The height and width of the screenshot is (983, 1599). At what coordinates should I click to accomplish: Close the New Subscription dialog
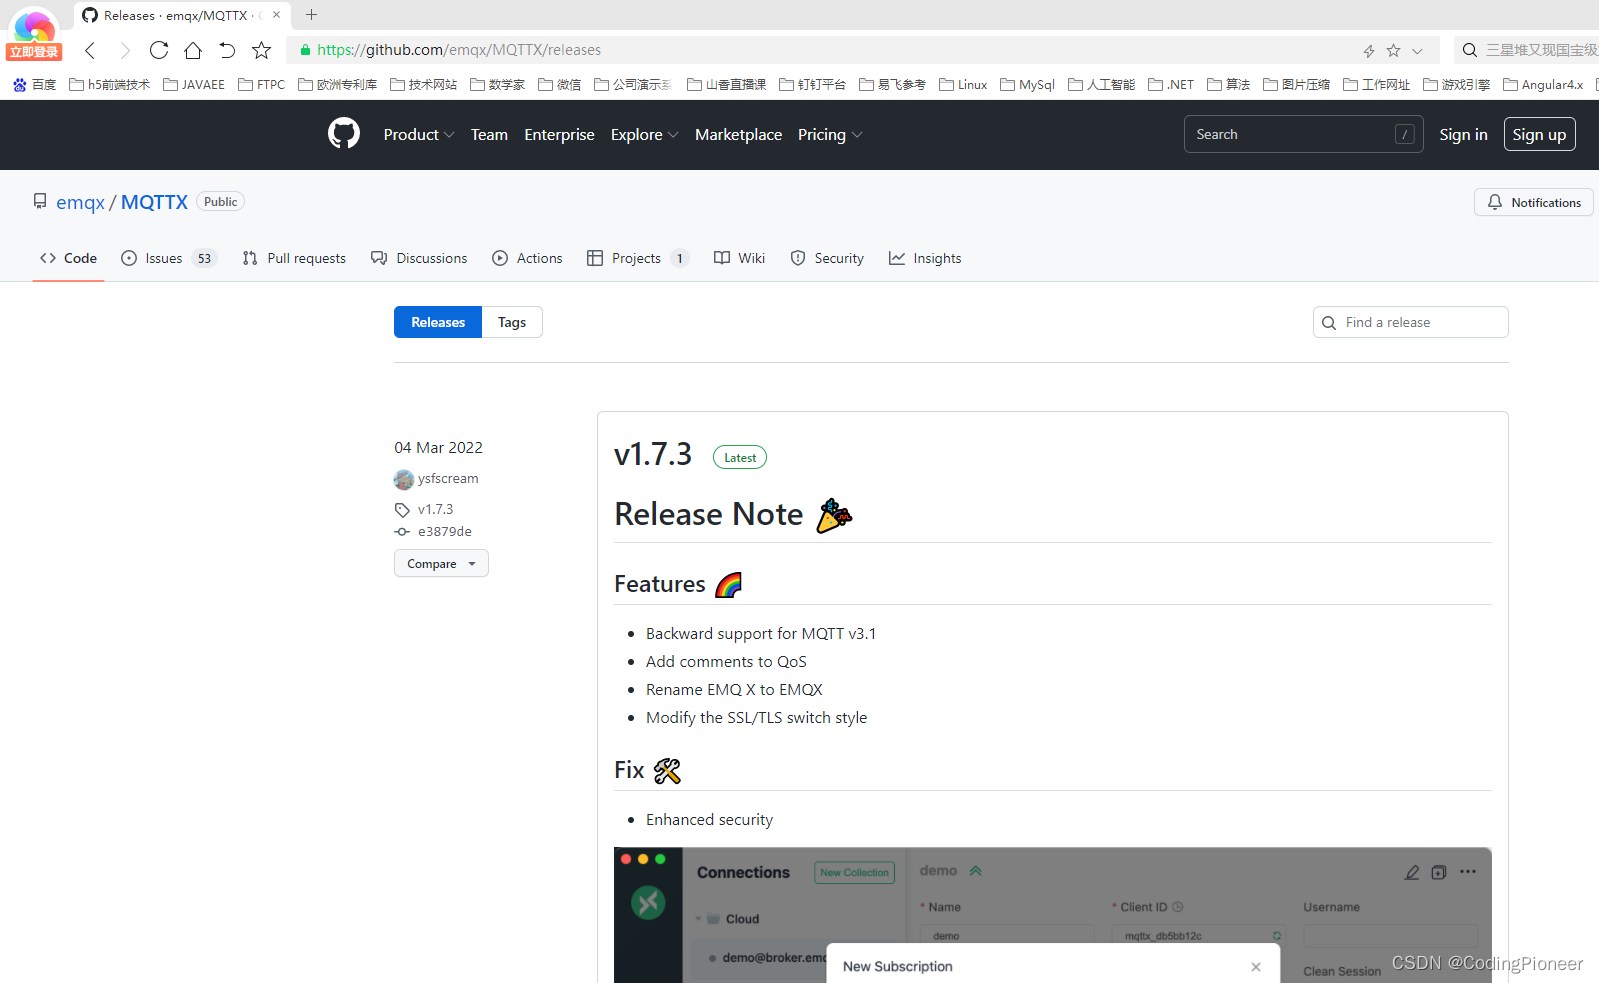(1256, 967)
